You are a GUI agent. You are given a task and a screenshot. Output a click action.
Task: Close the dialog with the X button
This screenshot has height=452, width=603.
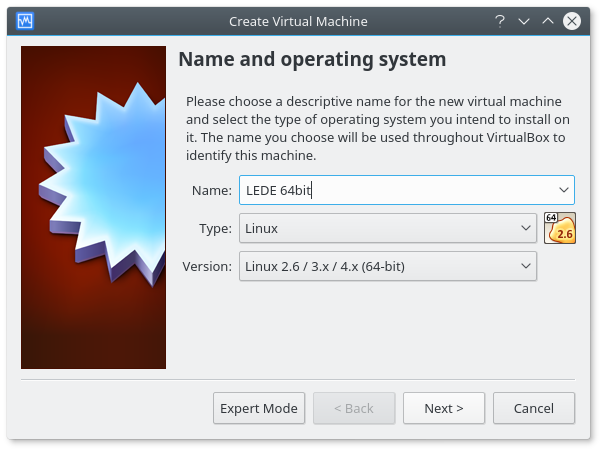(x=572, y=21)
